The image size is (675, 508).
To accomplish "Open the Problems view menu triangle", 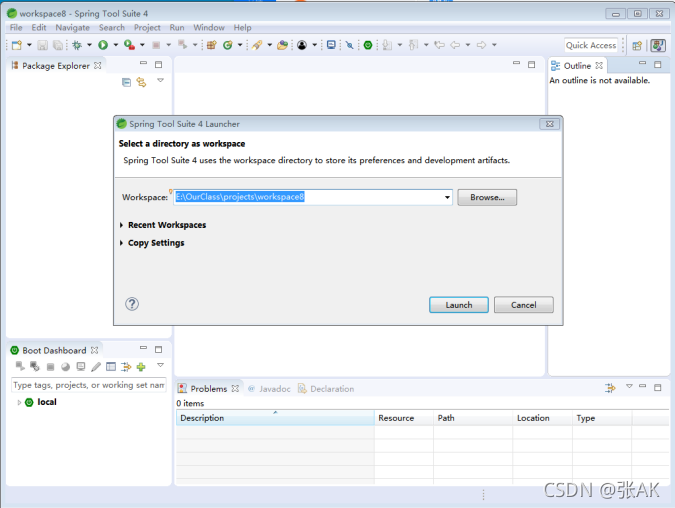I will (x=629, y=386).
